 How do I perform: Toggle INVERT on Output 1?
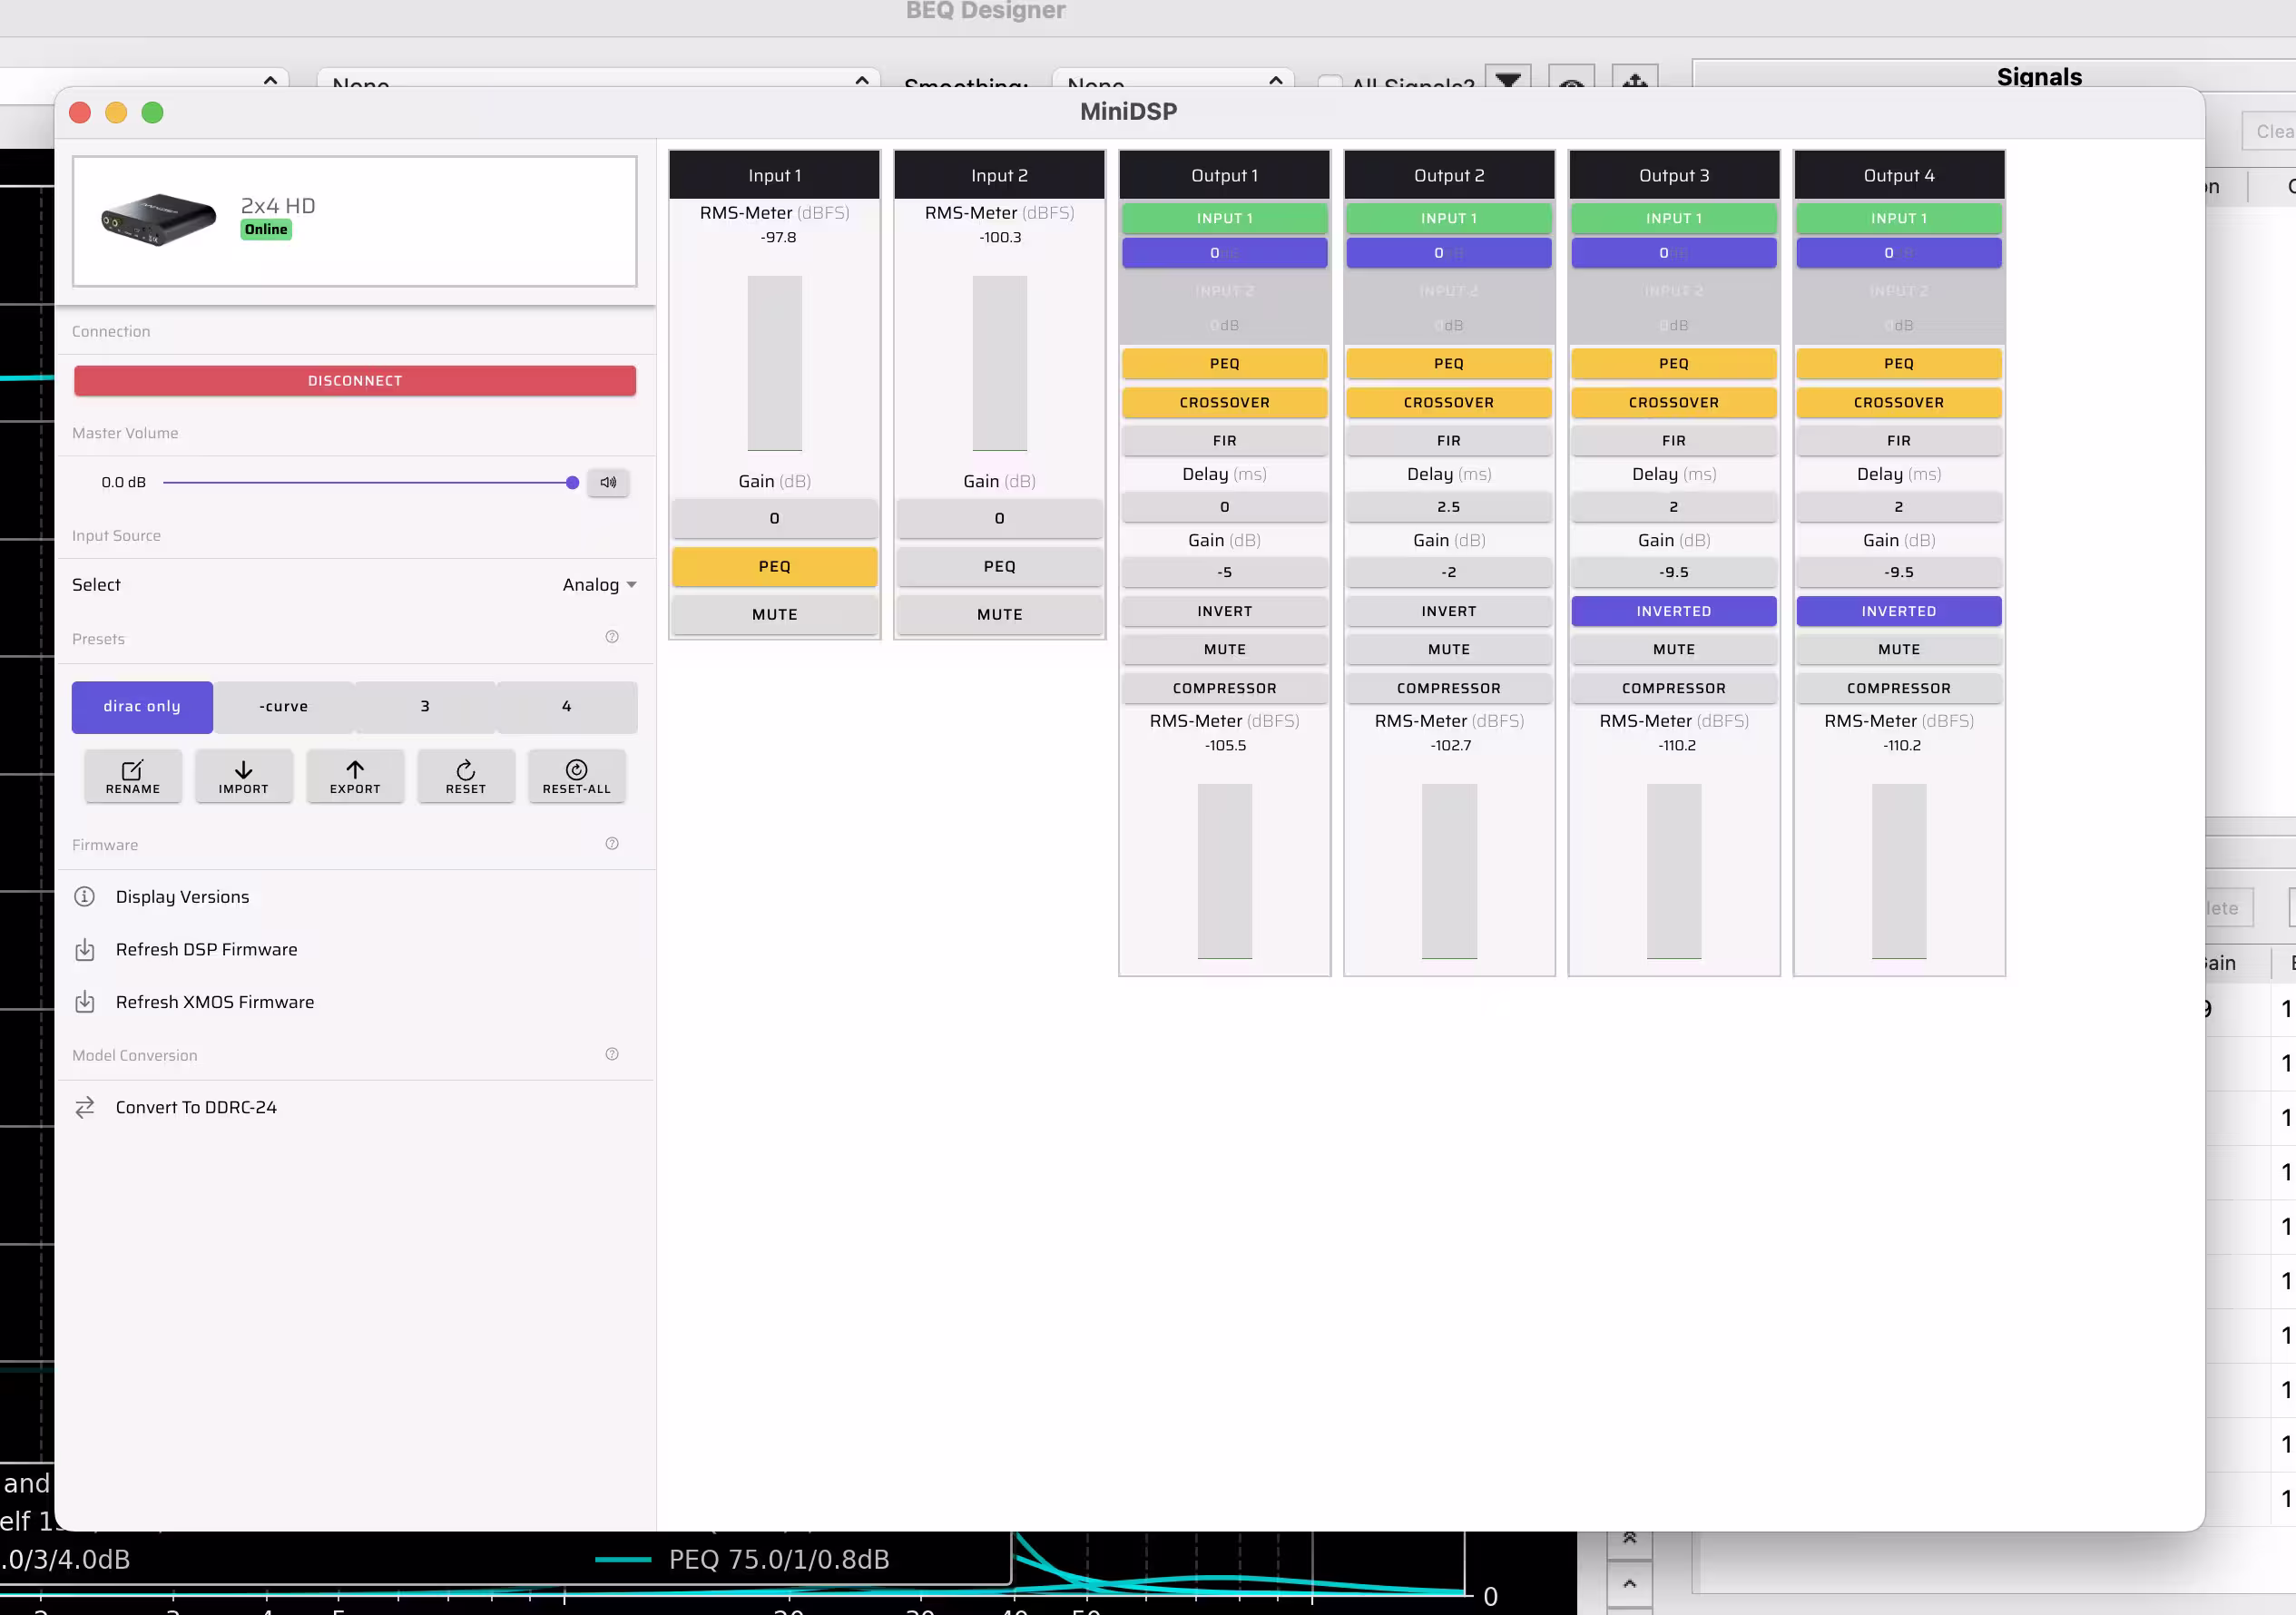pos(1225,611)
